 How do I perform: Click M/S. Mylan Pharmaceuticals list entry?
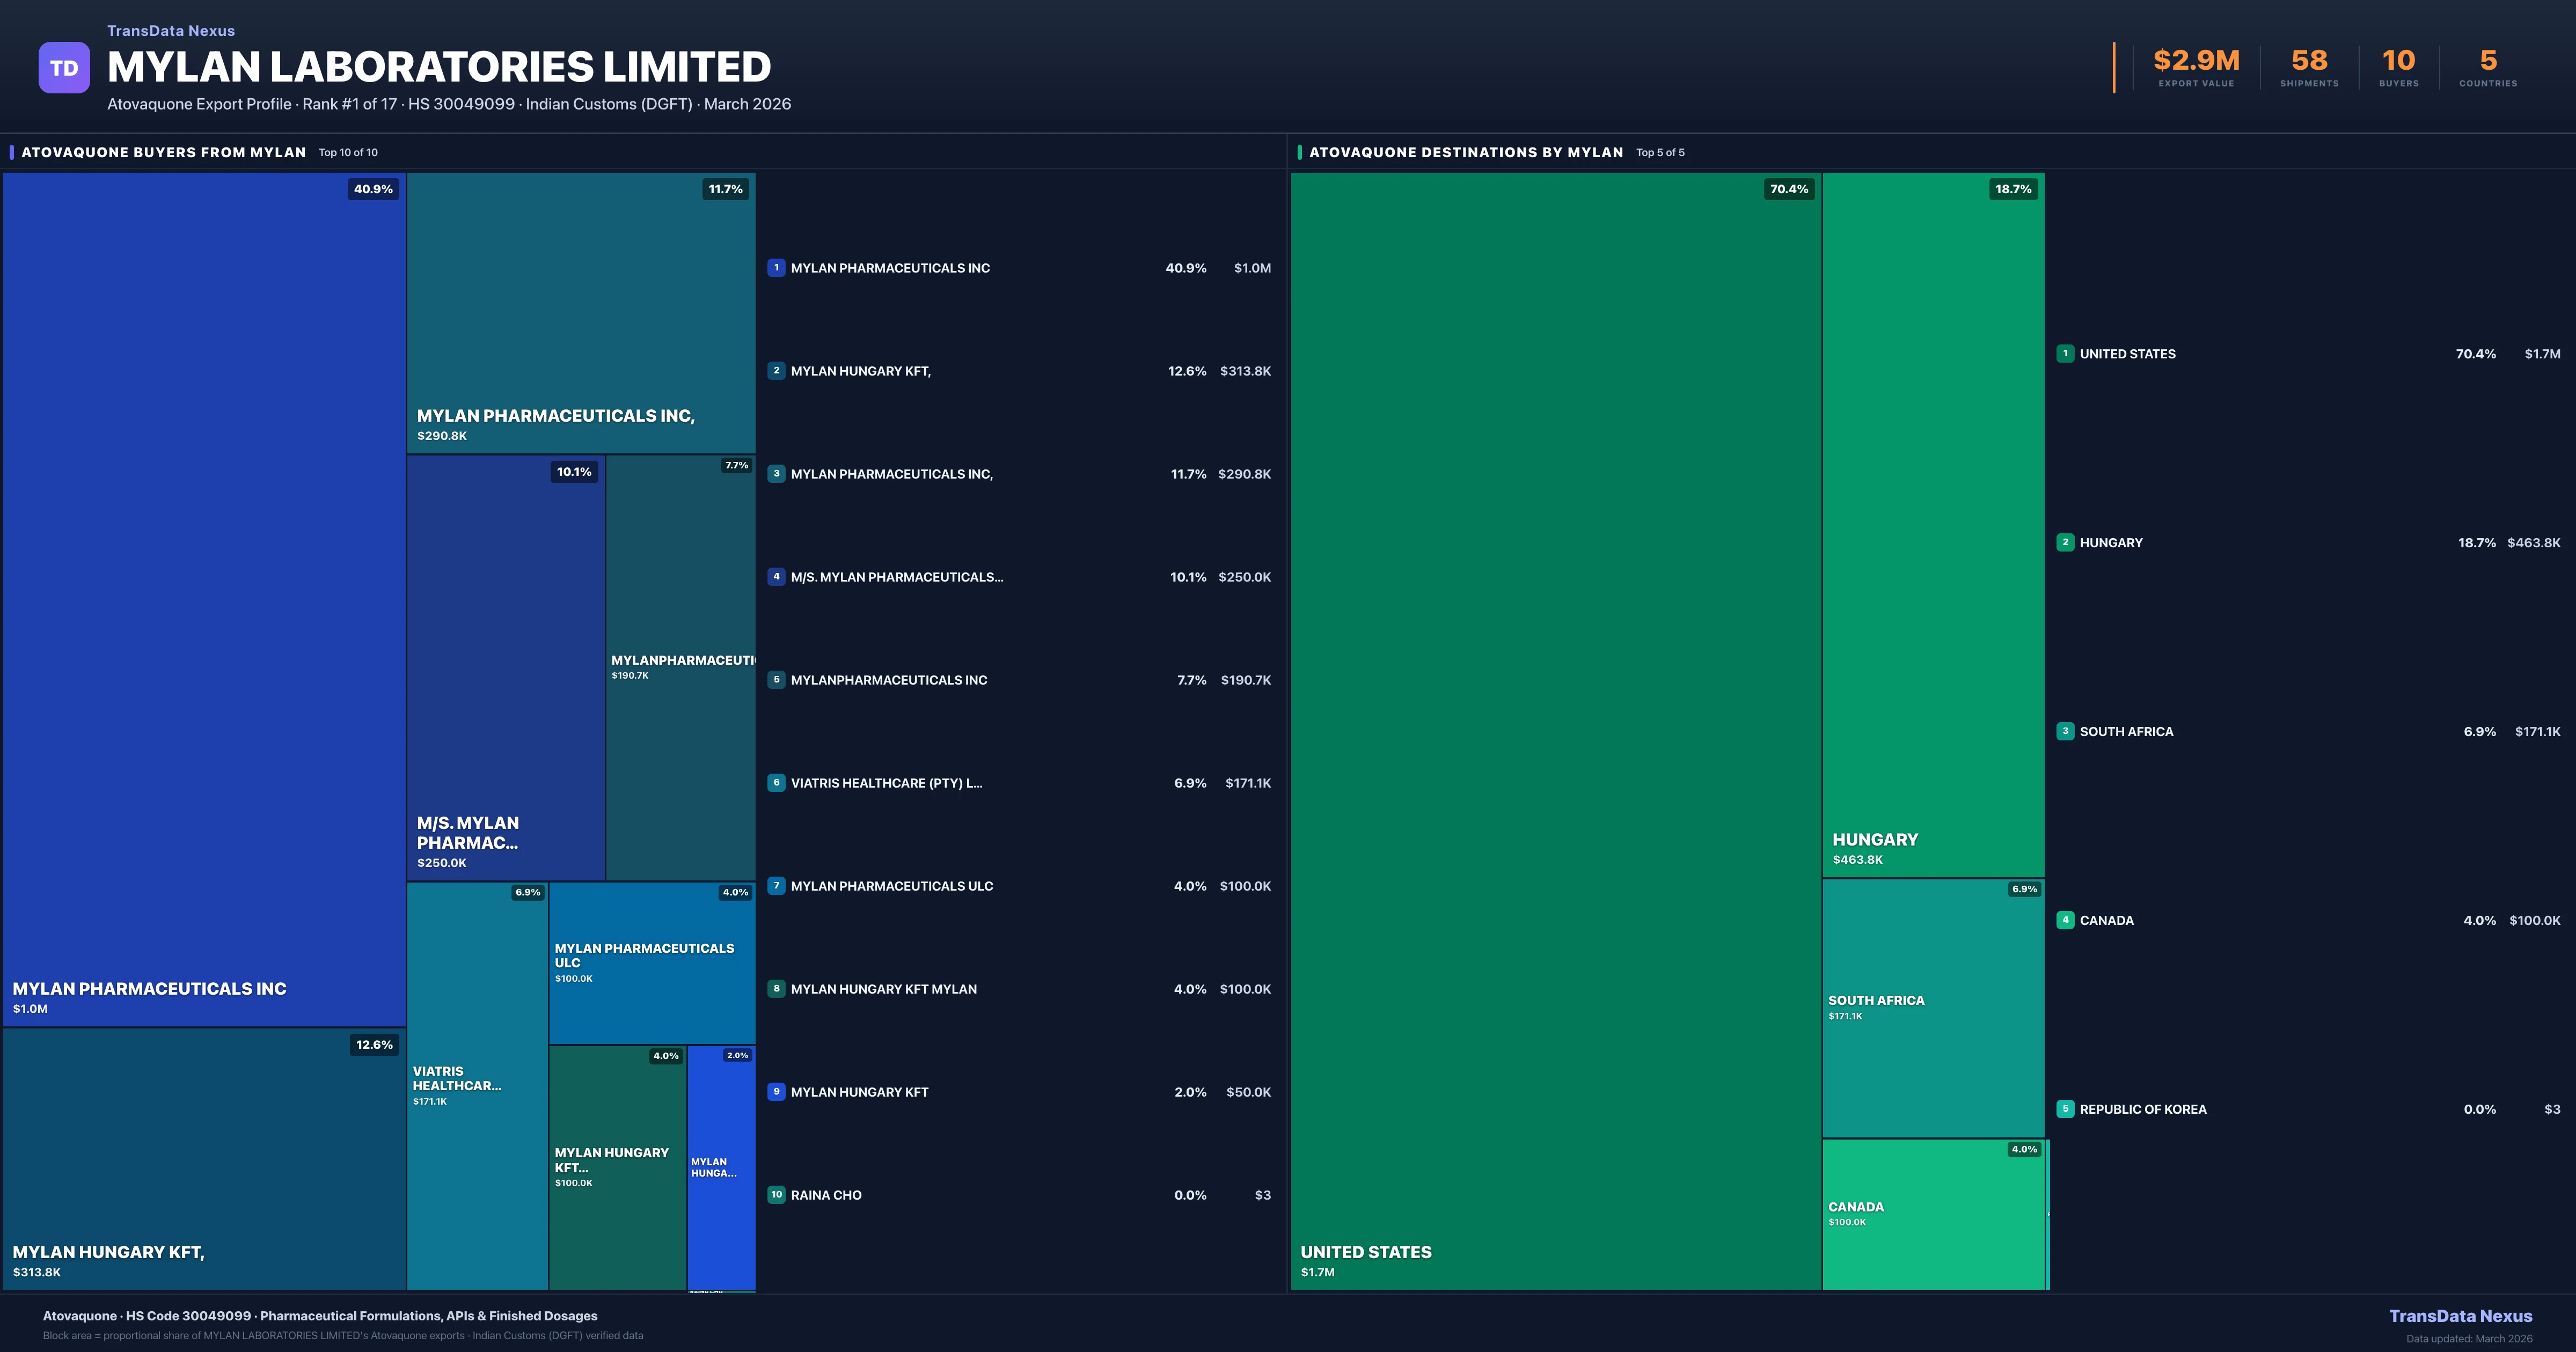pyautogui.click(x=896, y=577)
